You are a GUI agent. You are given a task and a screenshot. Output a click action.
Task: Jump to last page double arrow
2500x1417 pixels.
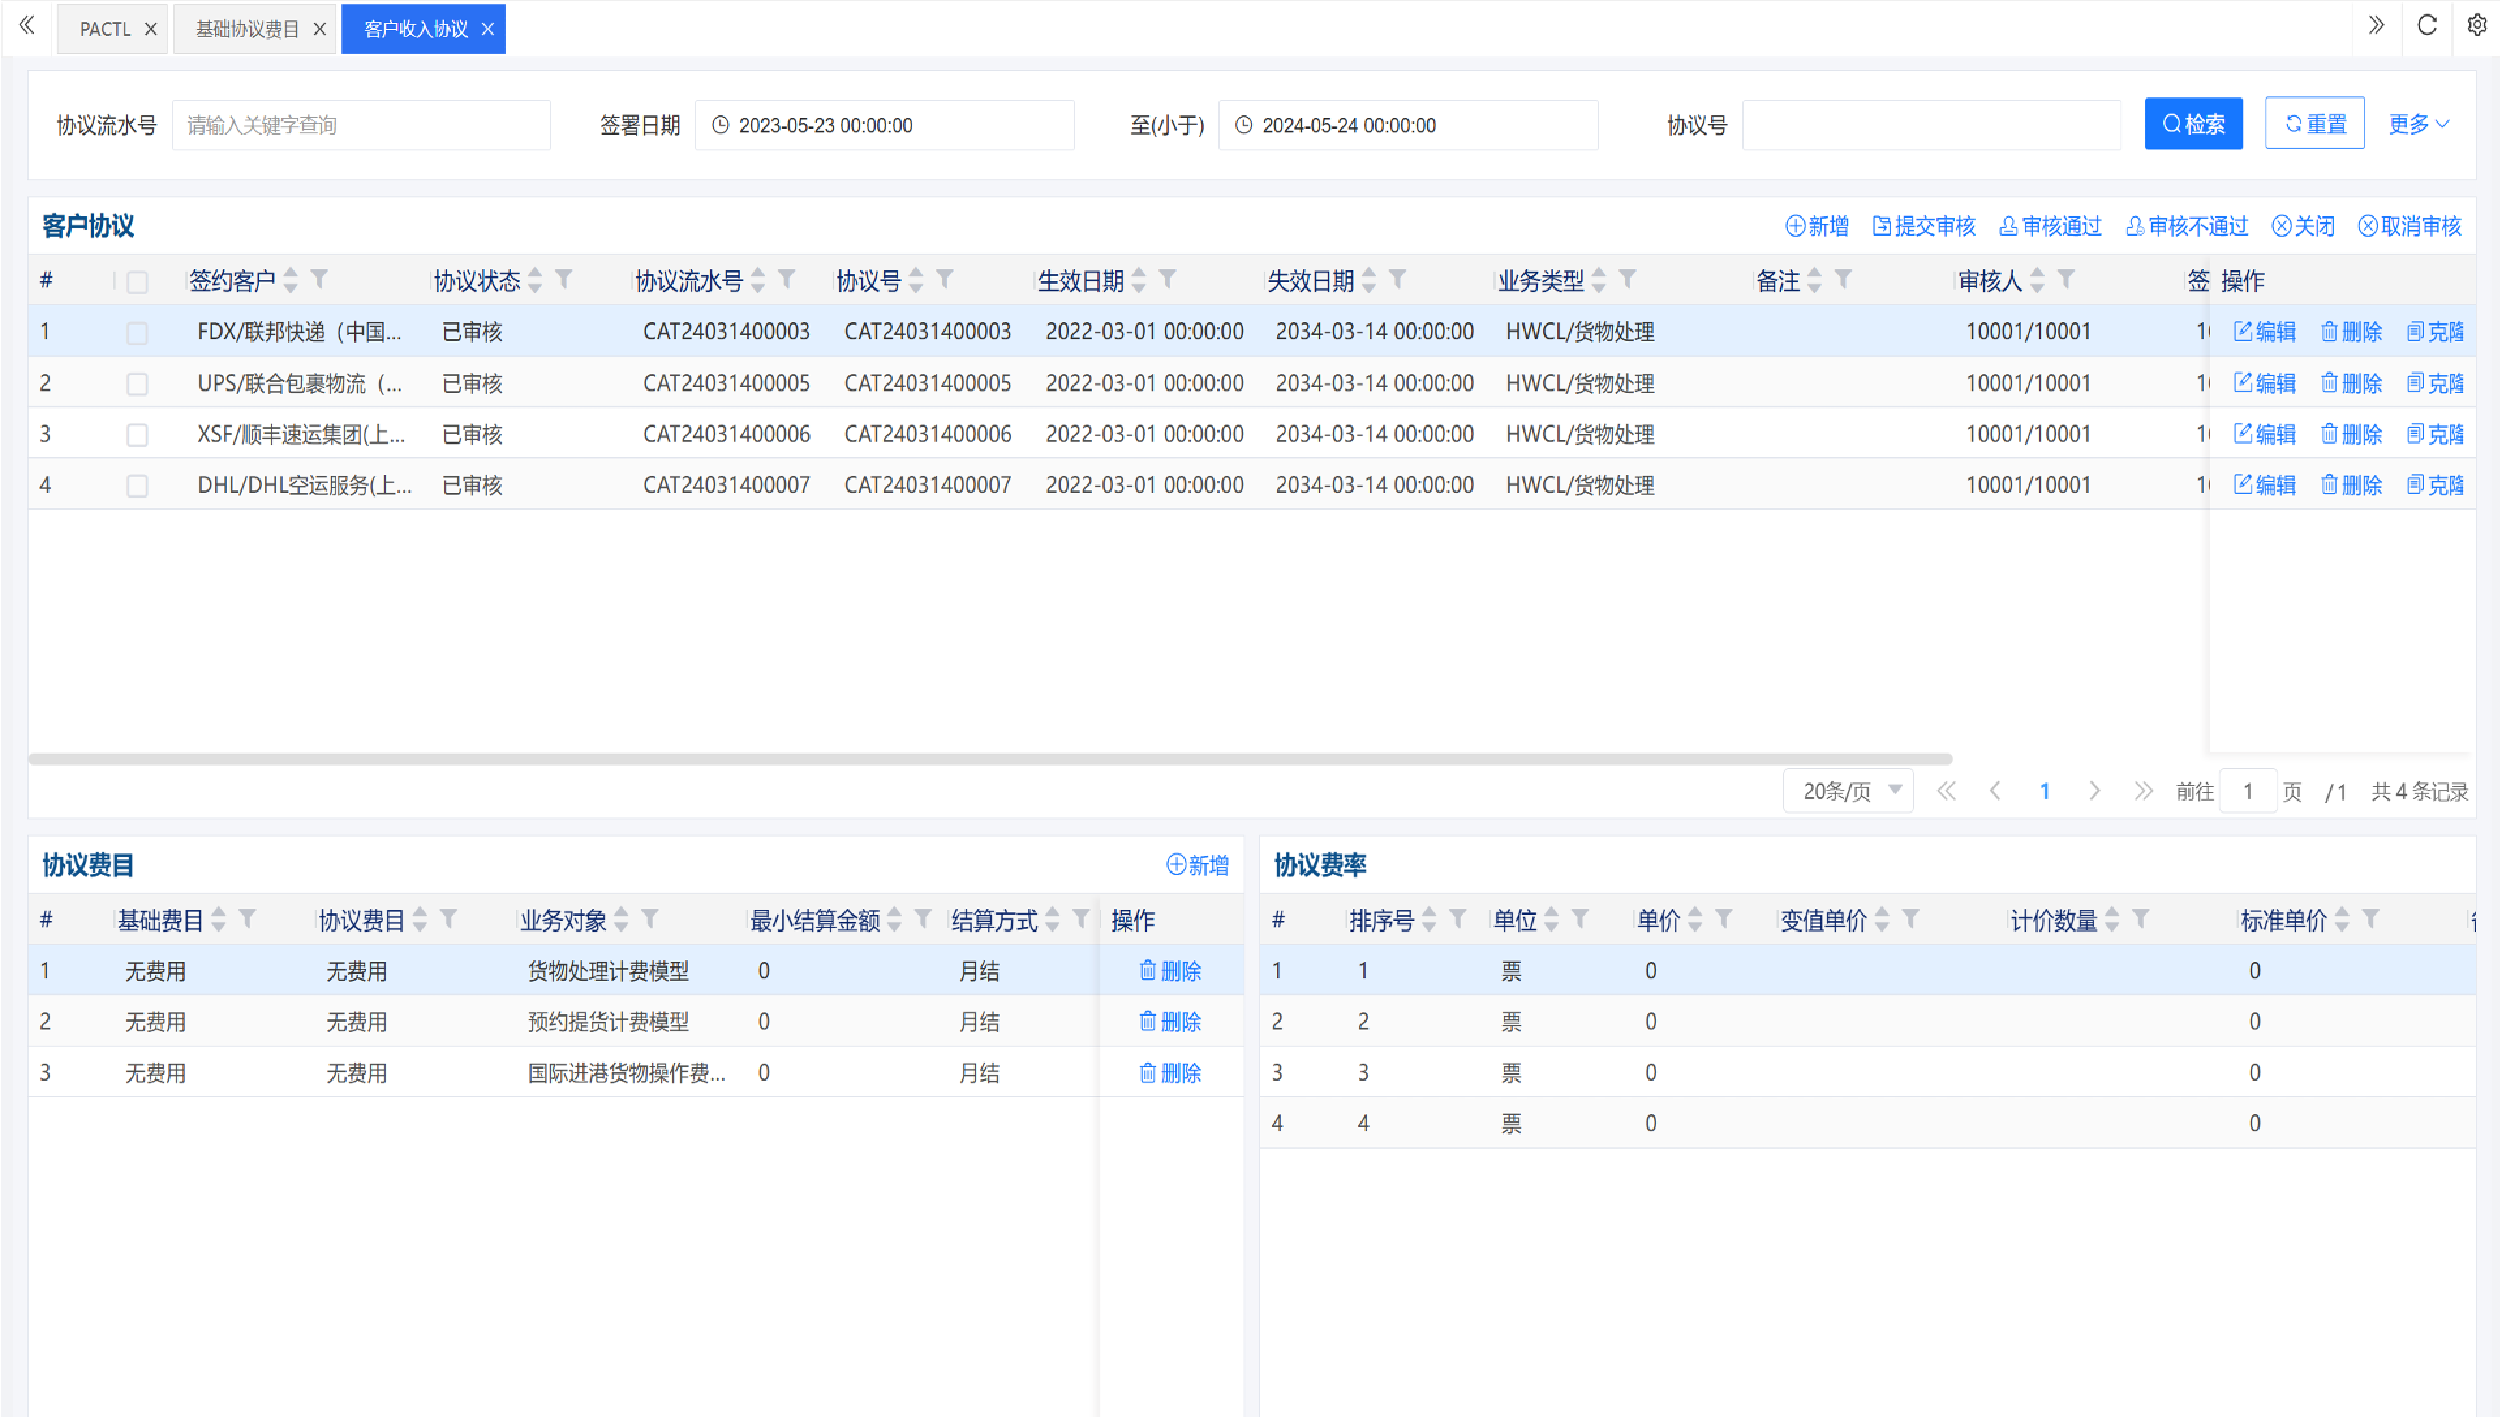(2143, 791)
